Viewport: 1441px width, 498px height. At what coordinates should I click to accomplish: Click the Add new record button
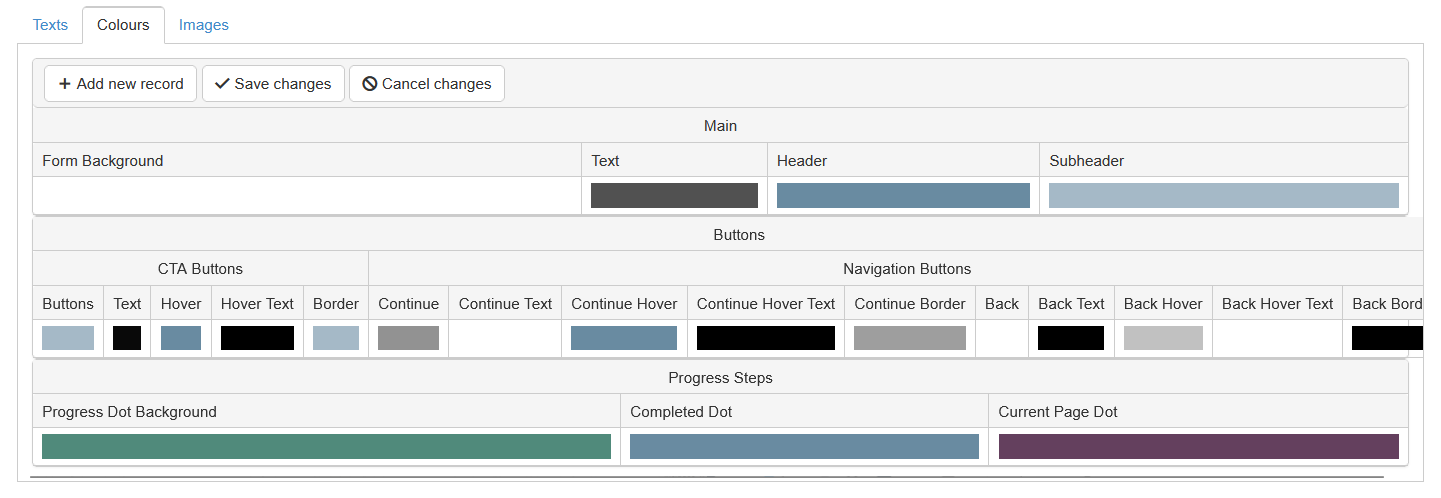tap(120, 84)
